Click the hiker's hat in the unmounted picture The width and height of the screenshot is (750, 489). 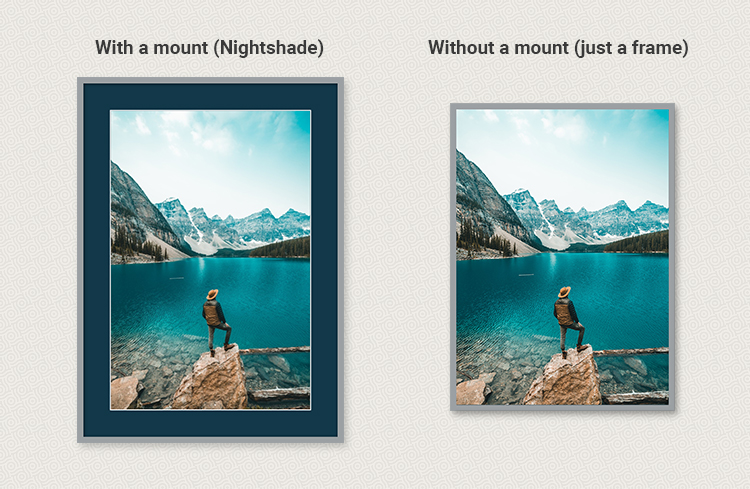pos(564,291)
